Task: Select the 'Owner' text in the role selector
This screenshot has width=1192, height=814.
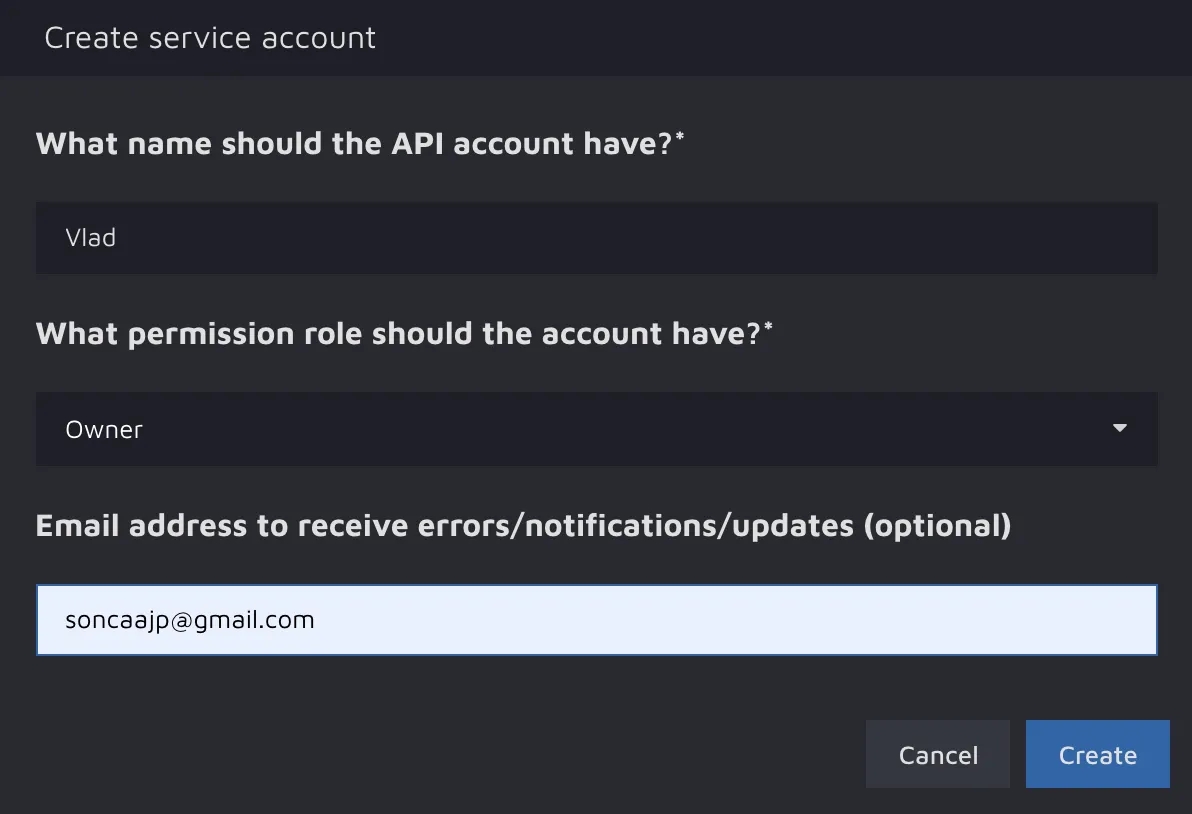Action: point(104,430)
